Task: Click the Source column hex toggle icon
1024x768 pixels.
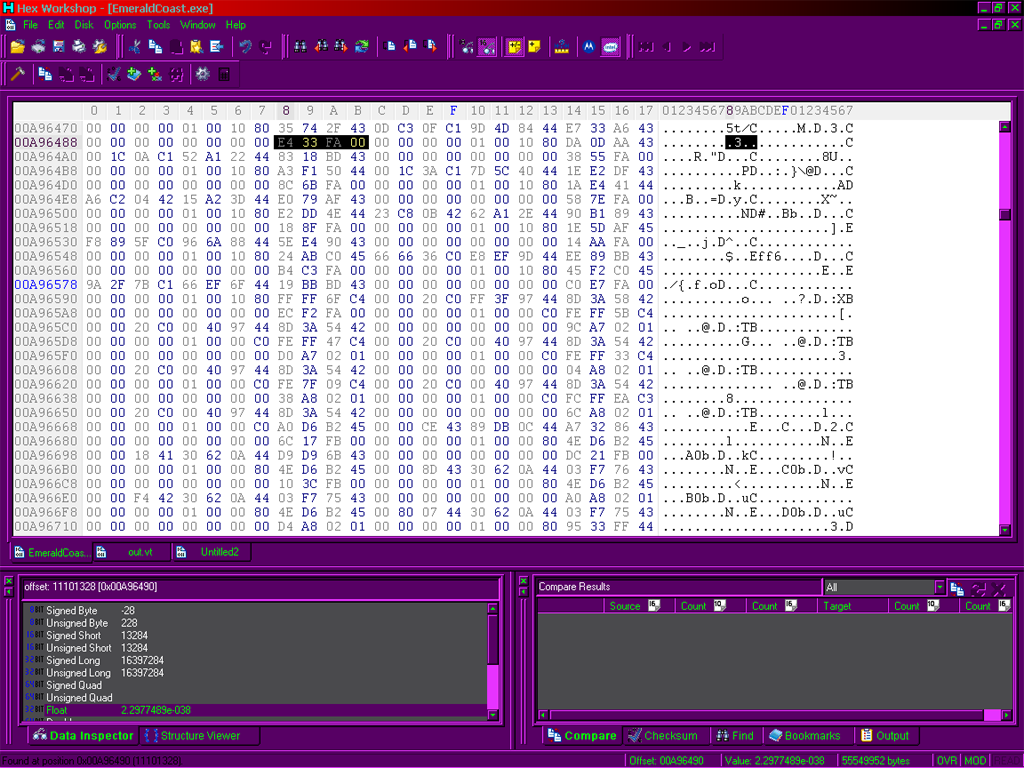Action: [x=654, y=605]
